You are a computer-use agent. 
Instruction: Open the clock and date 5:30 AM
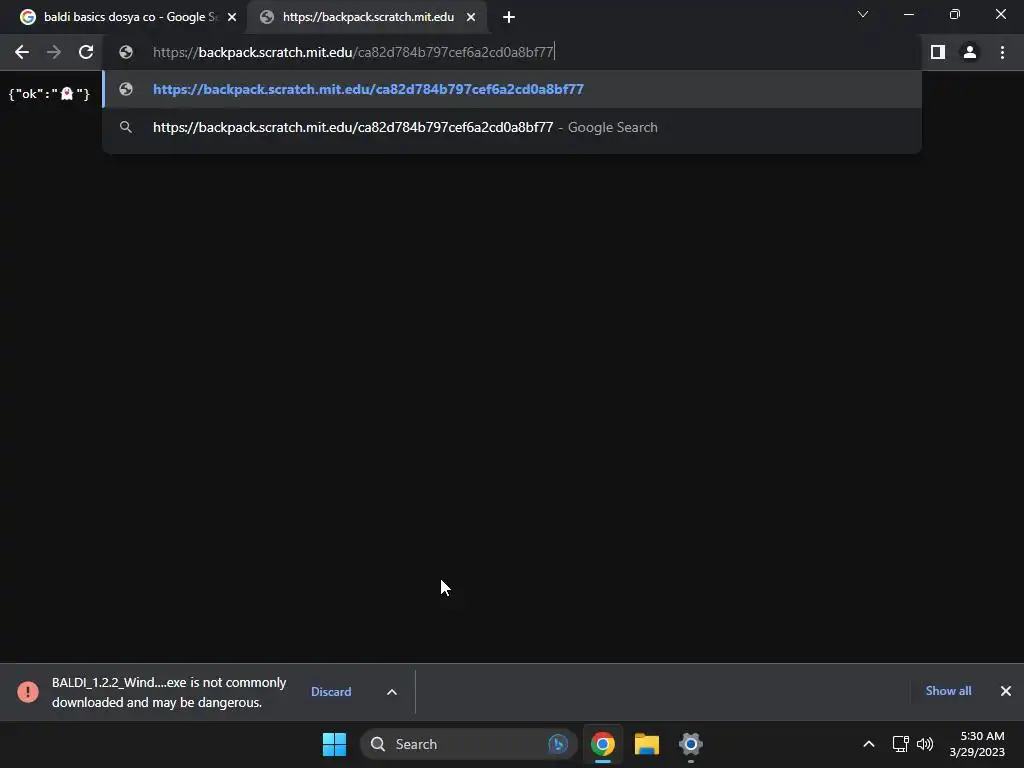[977, 744]
